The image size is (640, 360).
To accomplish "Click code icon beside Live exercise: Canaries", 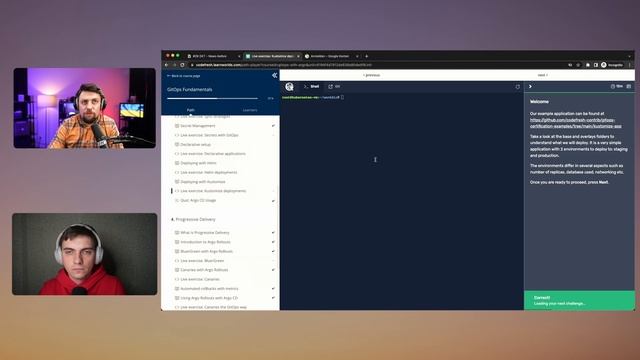I will click(x=177, y=279).
